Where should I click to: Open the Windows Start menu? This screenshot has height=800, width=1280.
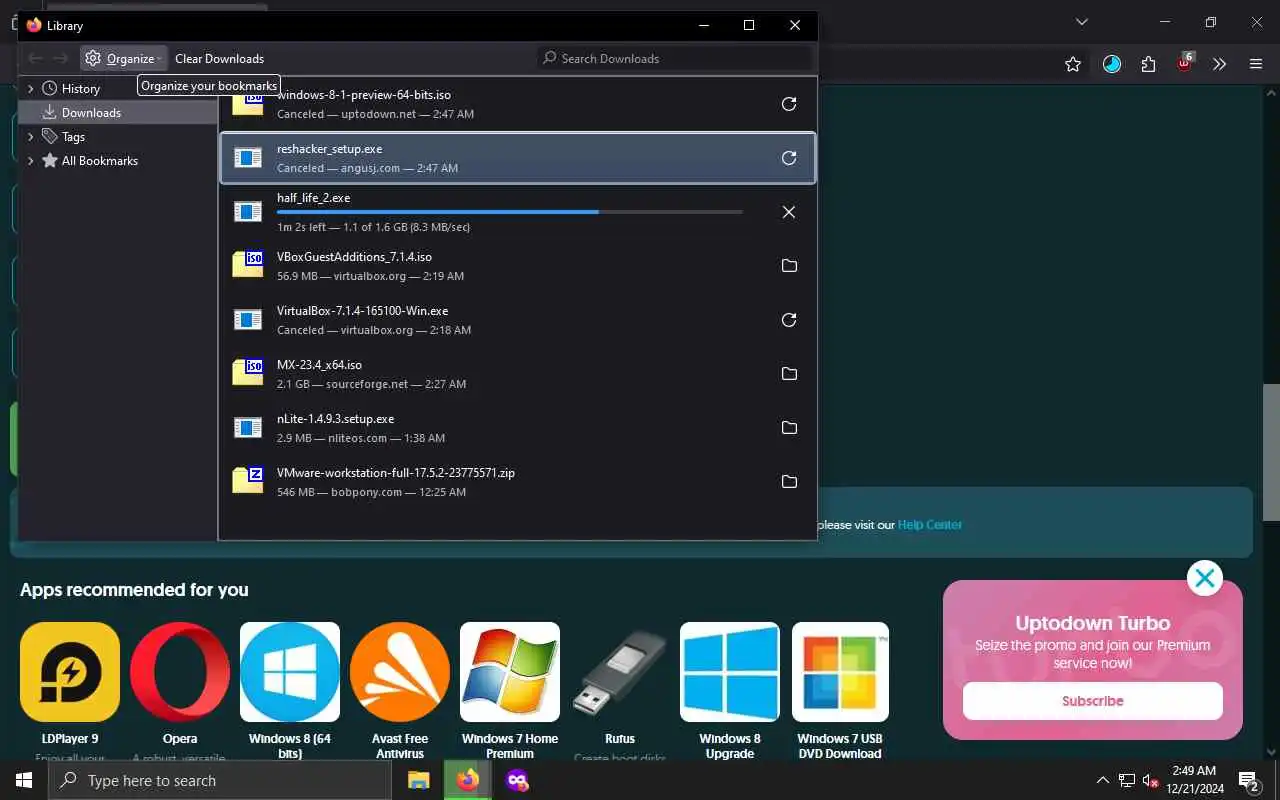tap(23, 780)
